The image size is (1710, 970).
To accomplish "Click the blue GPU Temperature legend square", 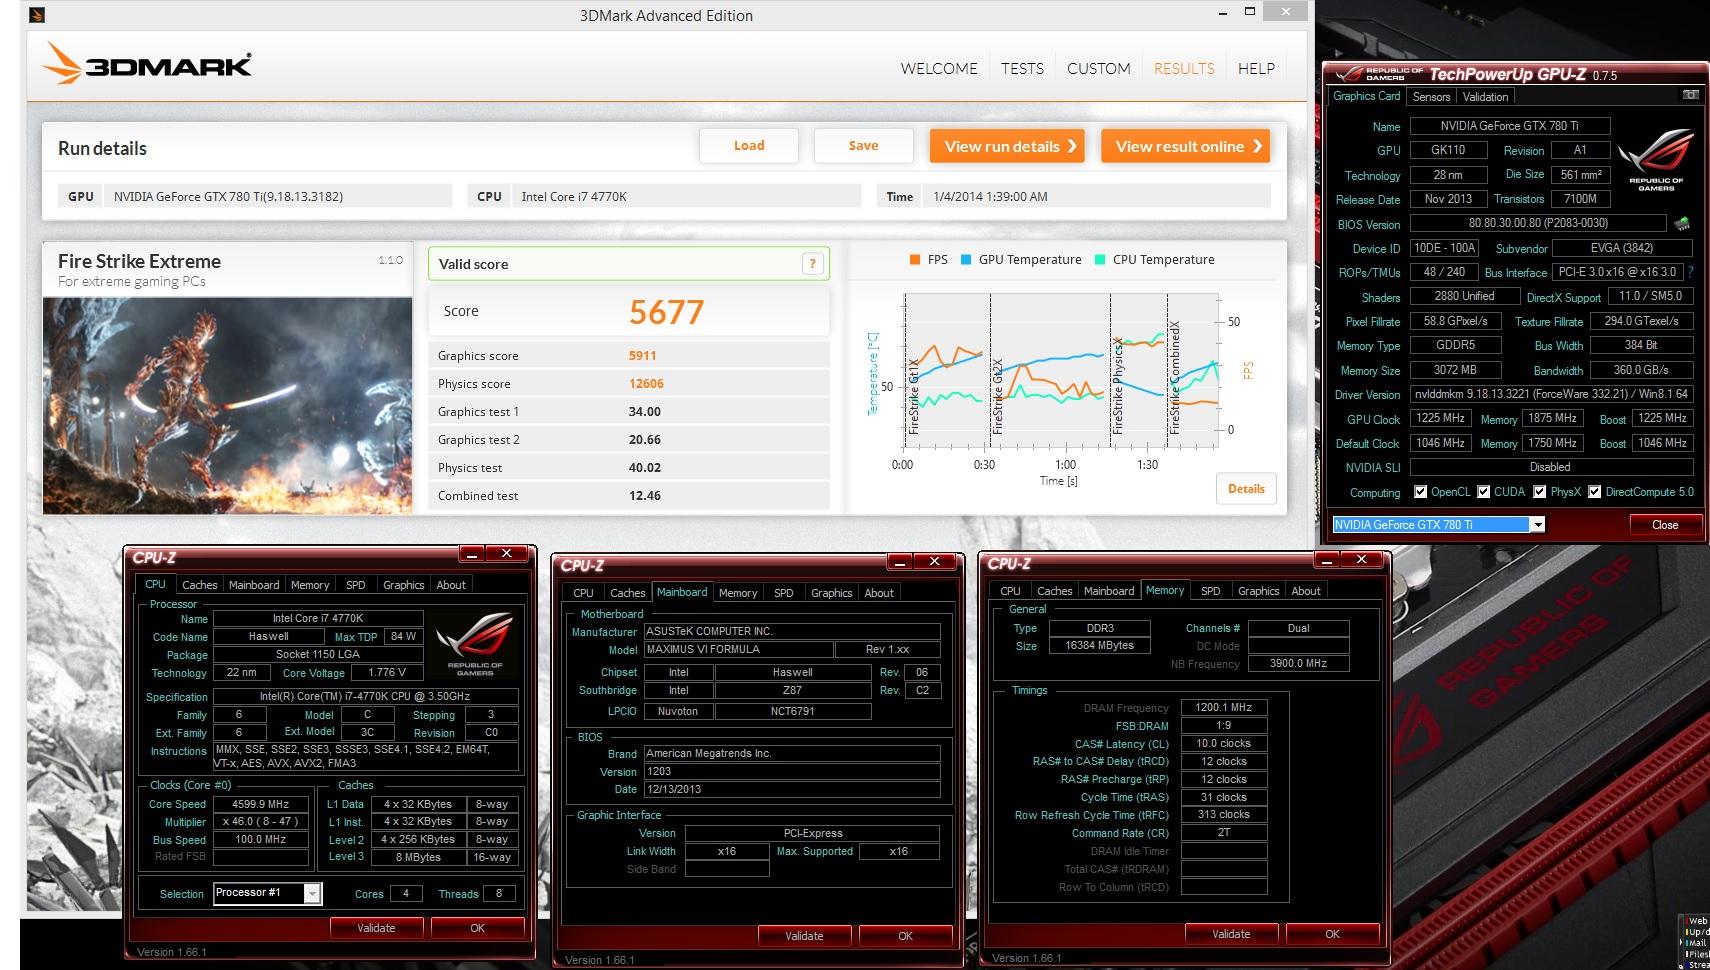I will (966, 259).
